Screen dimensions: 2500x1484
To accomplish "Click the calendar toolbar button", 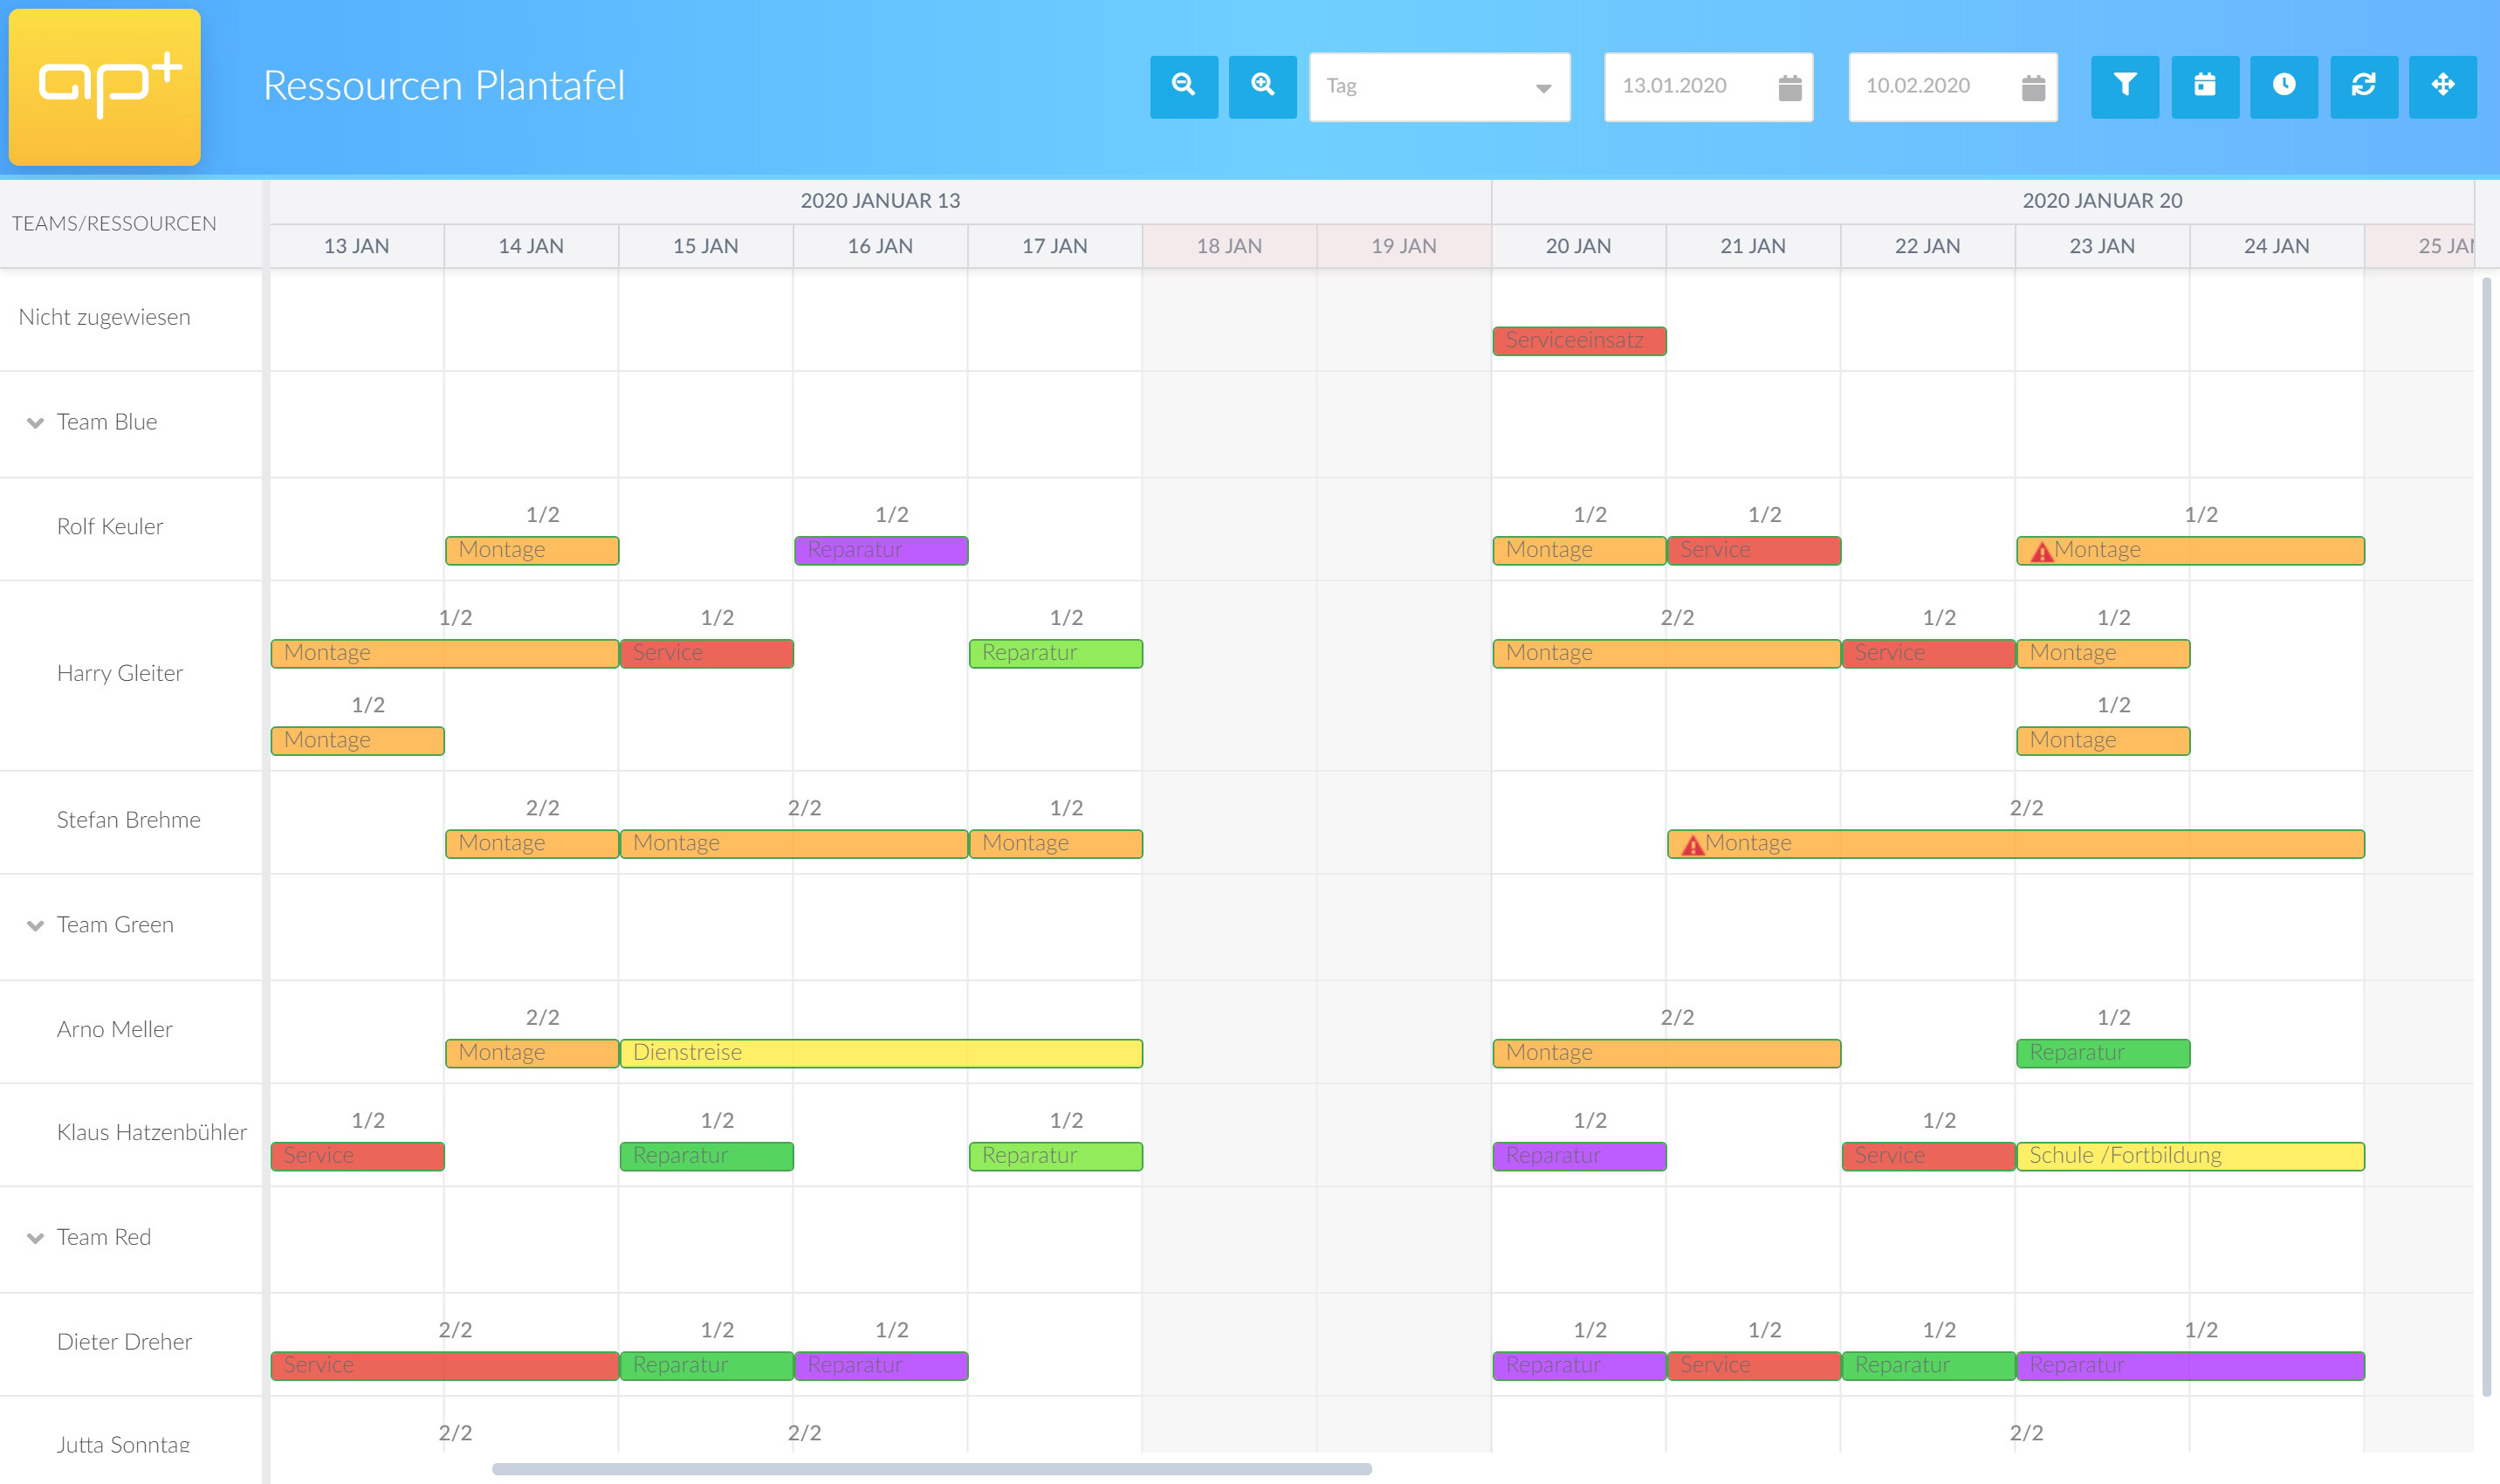I will click(2204, 86).
